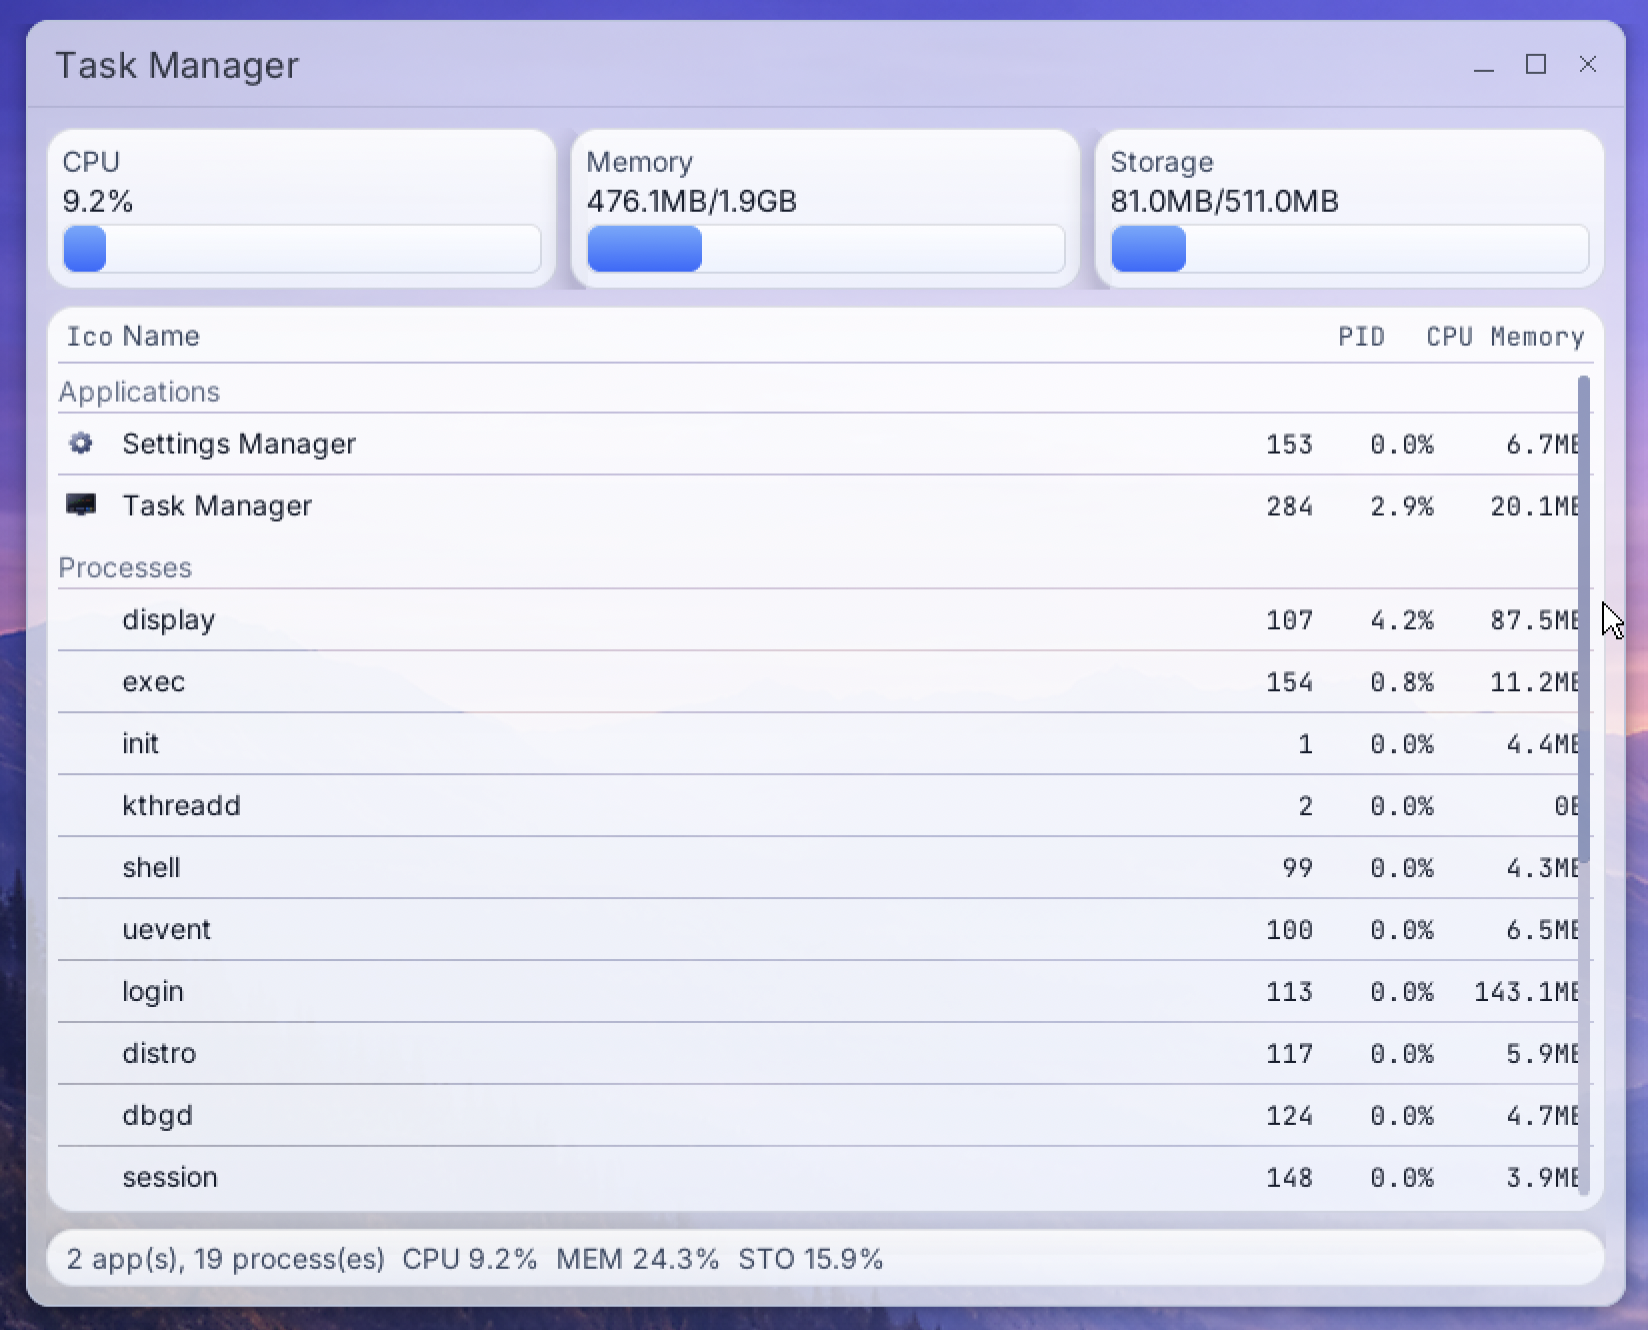This screenshot has height=1330, width=1648.
Task: Click the Settings Manager gear icon
Action: [81, 443]
